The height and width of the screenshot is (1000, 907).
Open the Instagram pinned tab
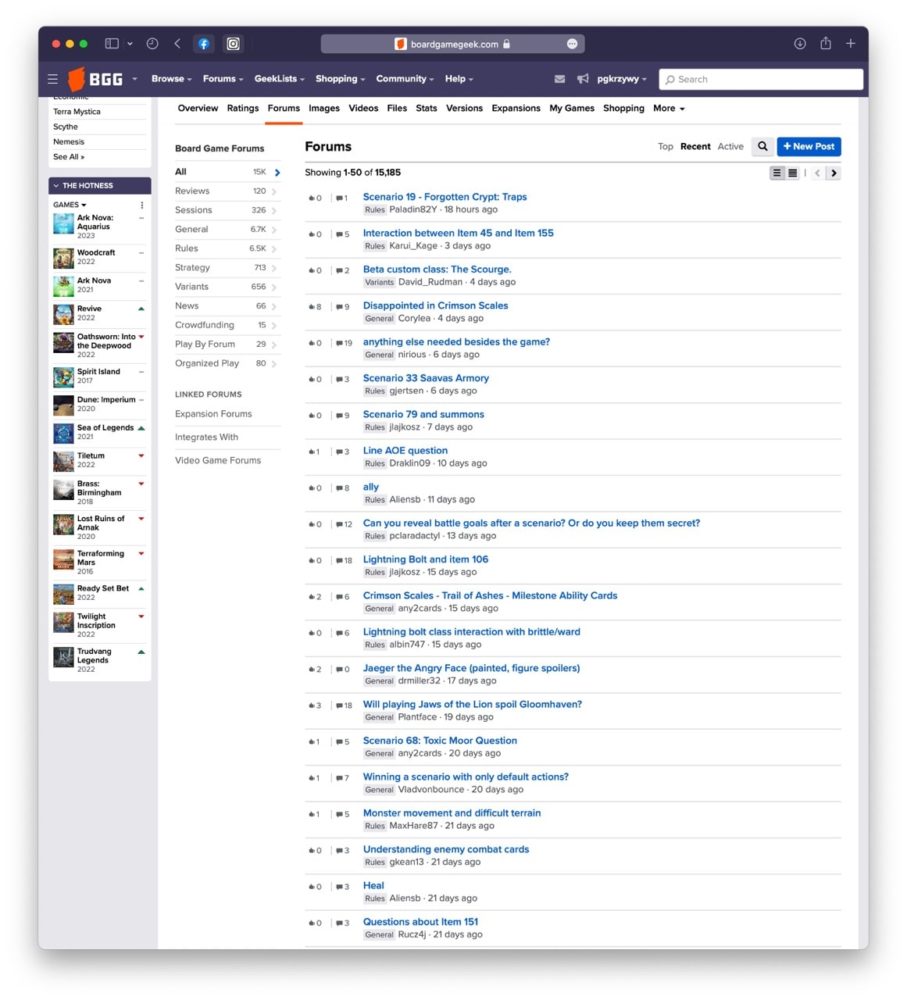[x=233, y=43]
